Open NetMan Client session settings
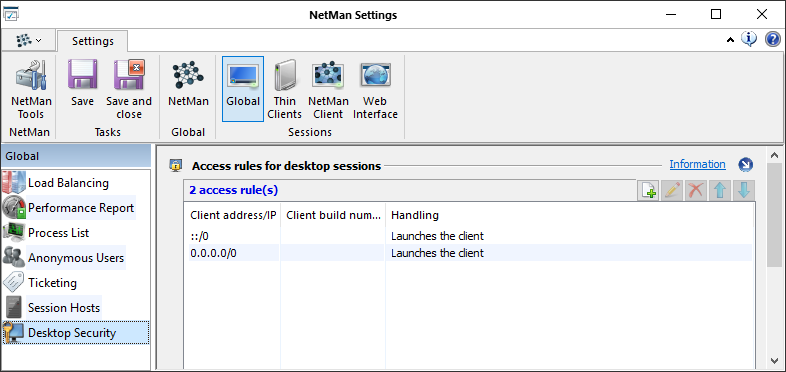Screen dimensions: 786x372 coord(328,90)
